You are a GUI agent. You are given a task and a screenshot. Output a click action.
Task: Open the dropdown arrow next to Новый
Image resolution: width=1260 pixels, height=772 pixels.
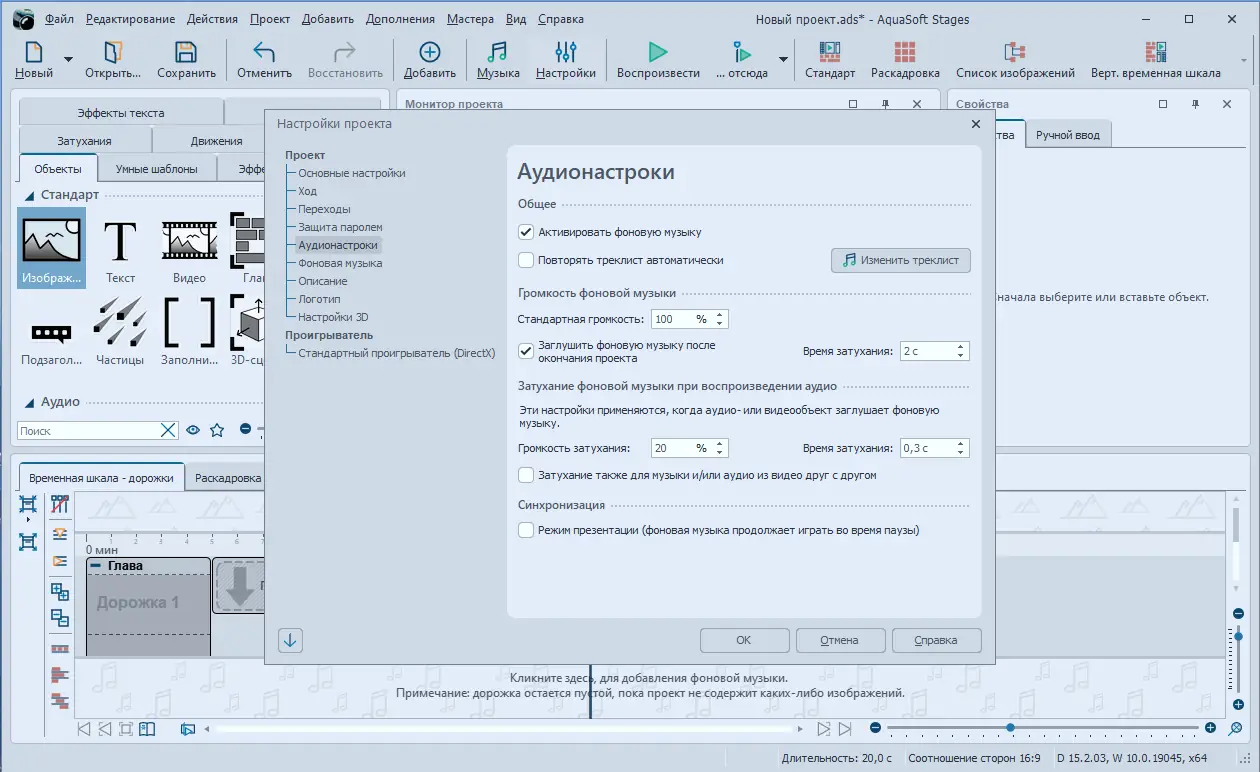tap(68, 60)
